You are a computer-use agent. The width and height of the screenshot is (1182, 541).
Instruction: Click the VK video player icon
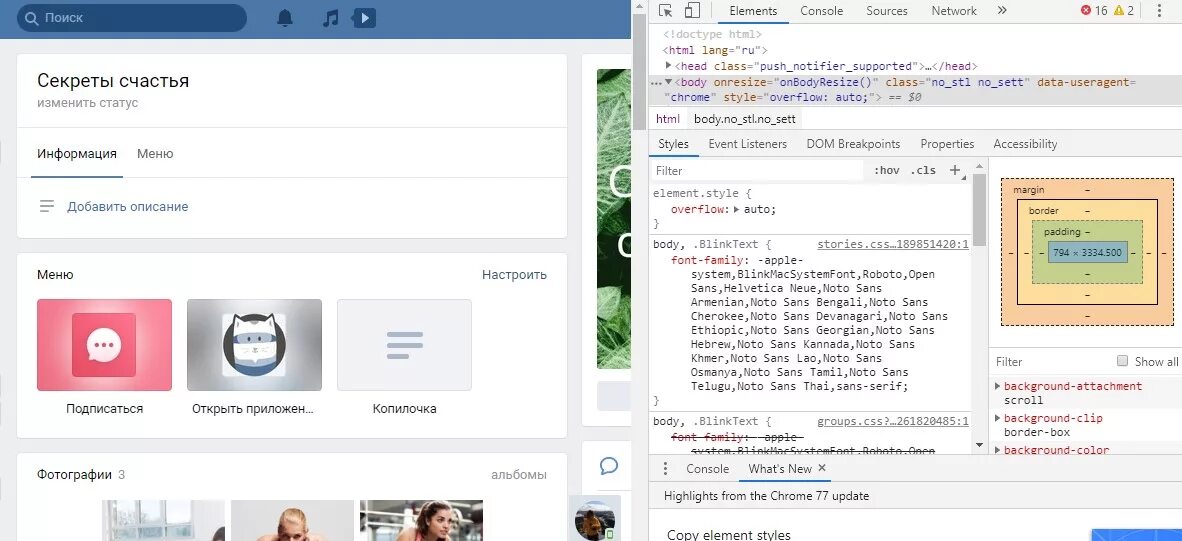364,17
